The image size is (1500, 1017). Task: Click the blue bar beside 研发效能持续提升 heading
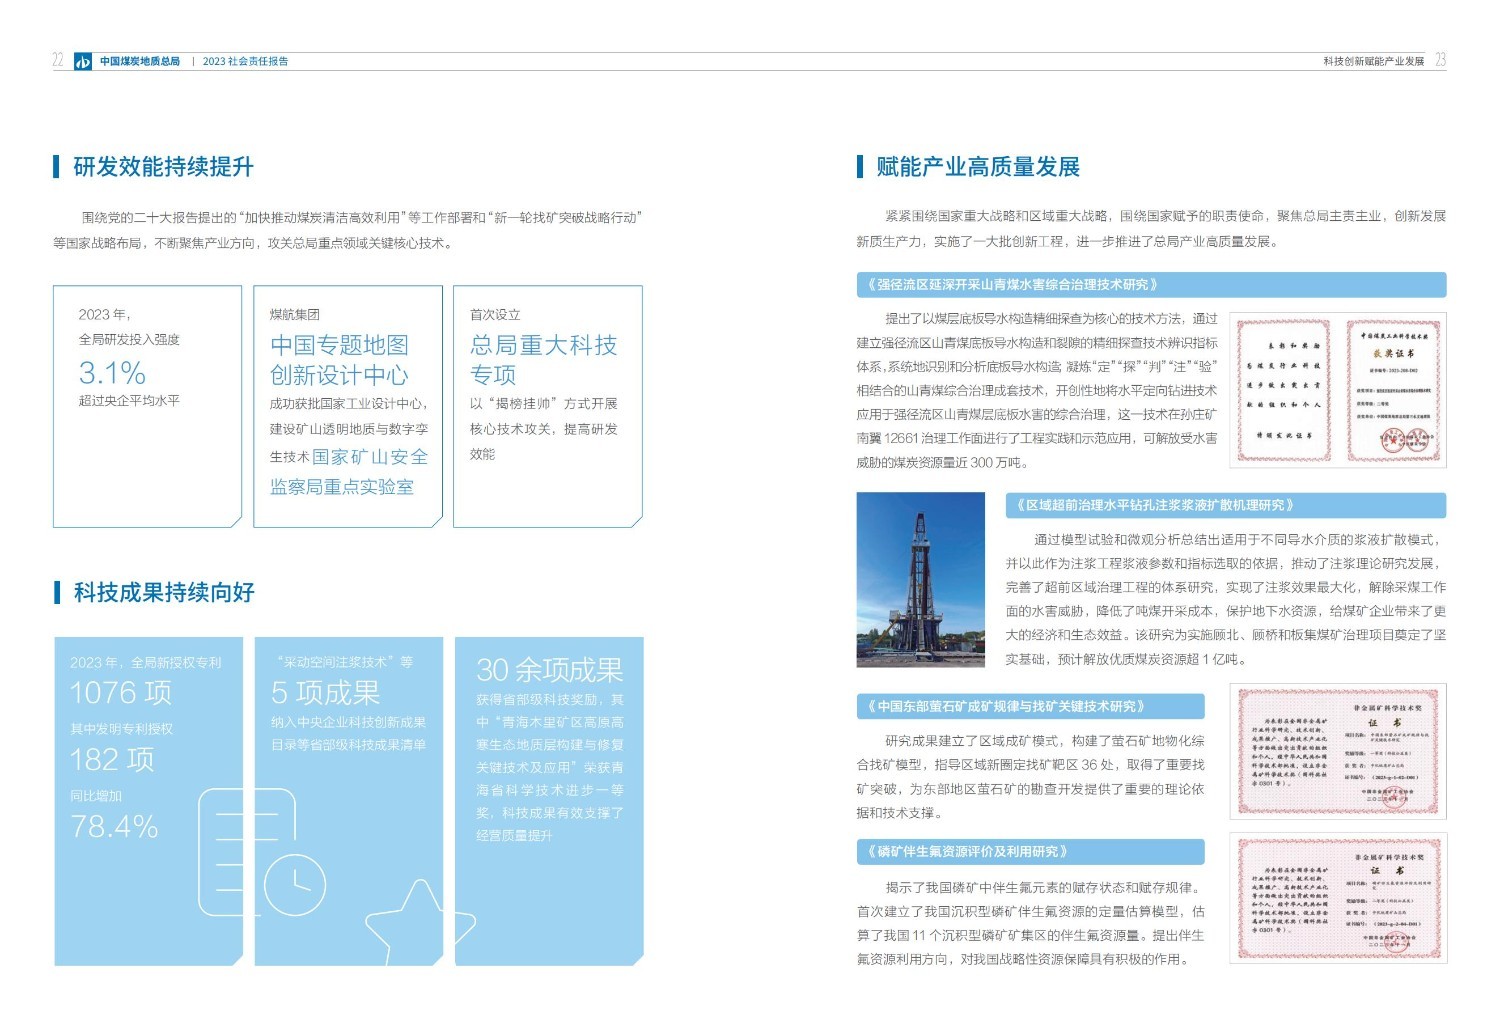pos(56,166)
